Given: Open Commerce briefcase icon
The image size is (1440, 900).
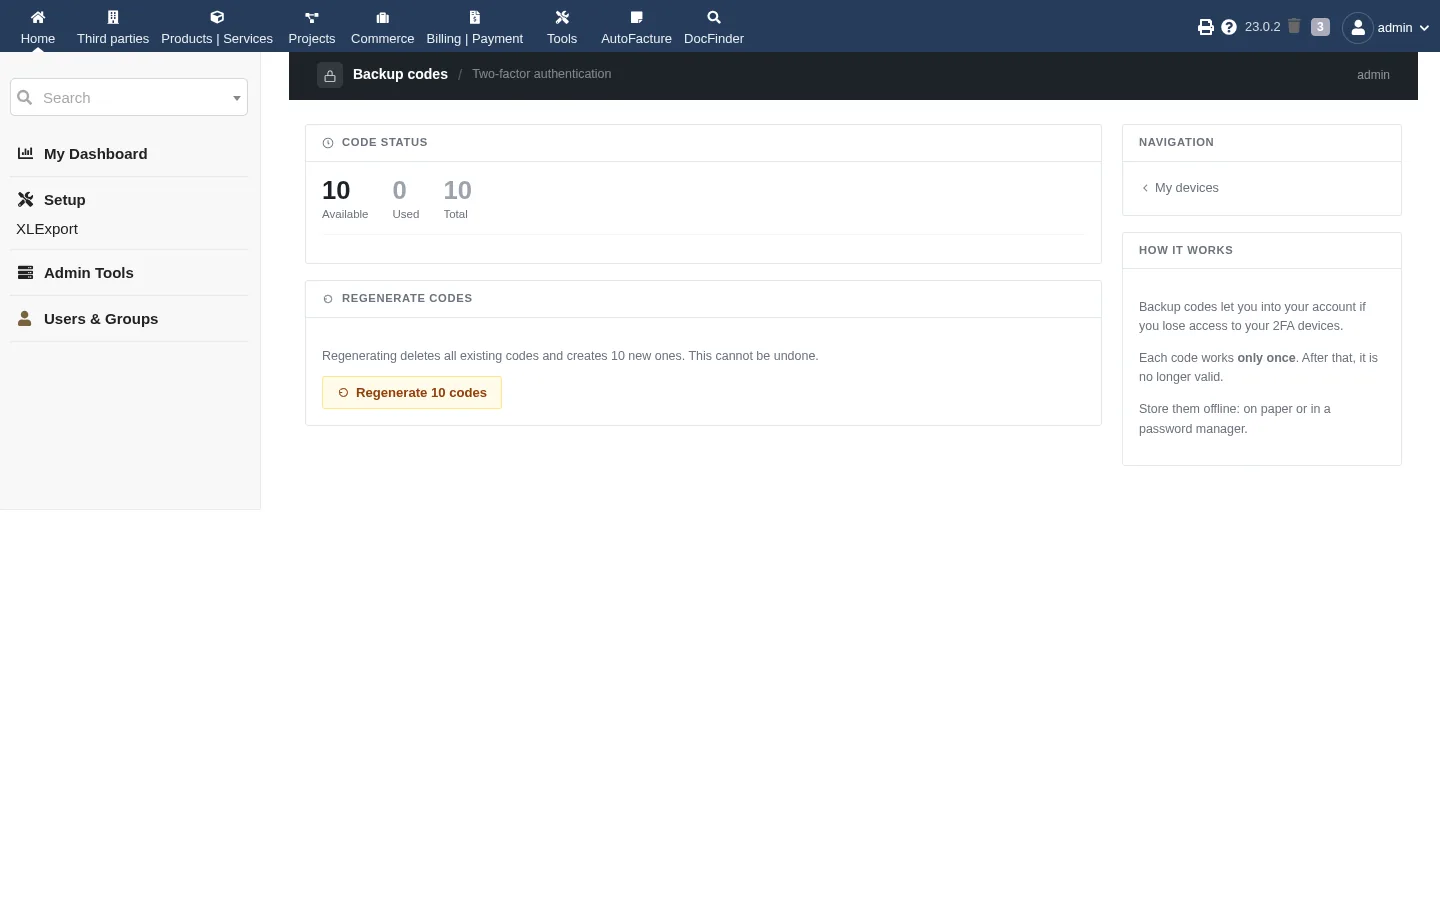Looking at the screenshot, I should pos(382,17).
